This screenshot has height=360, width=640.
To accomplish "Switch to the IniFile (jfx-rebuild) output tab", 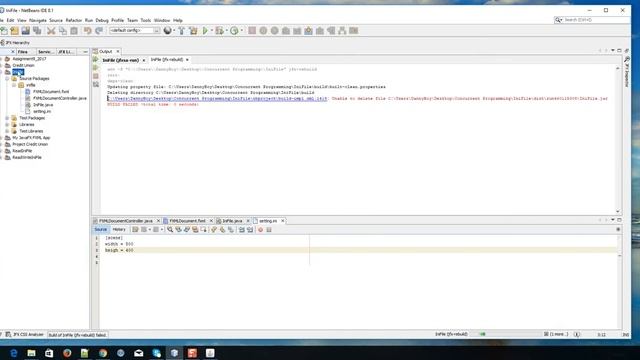I will click(x=167, y=60).
